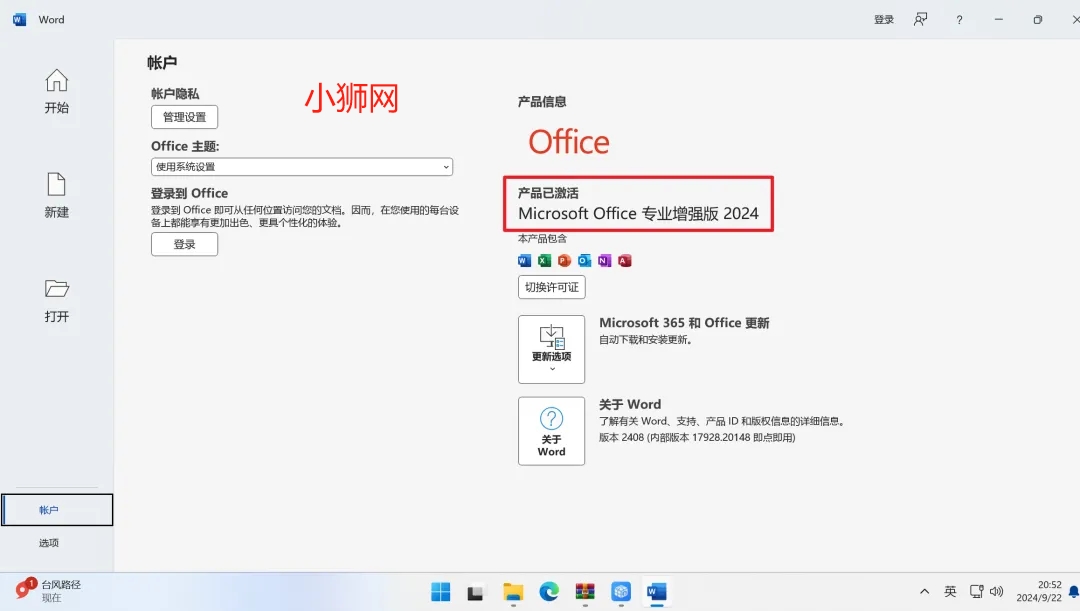Viewport: 1080px width, 611px height.
Task: Click the 关于 Word button
Action: (x=552, y=431)
